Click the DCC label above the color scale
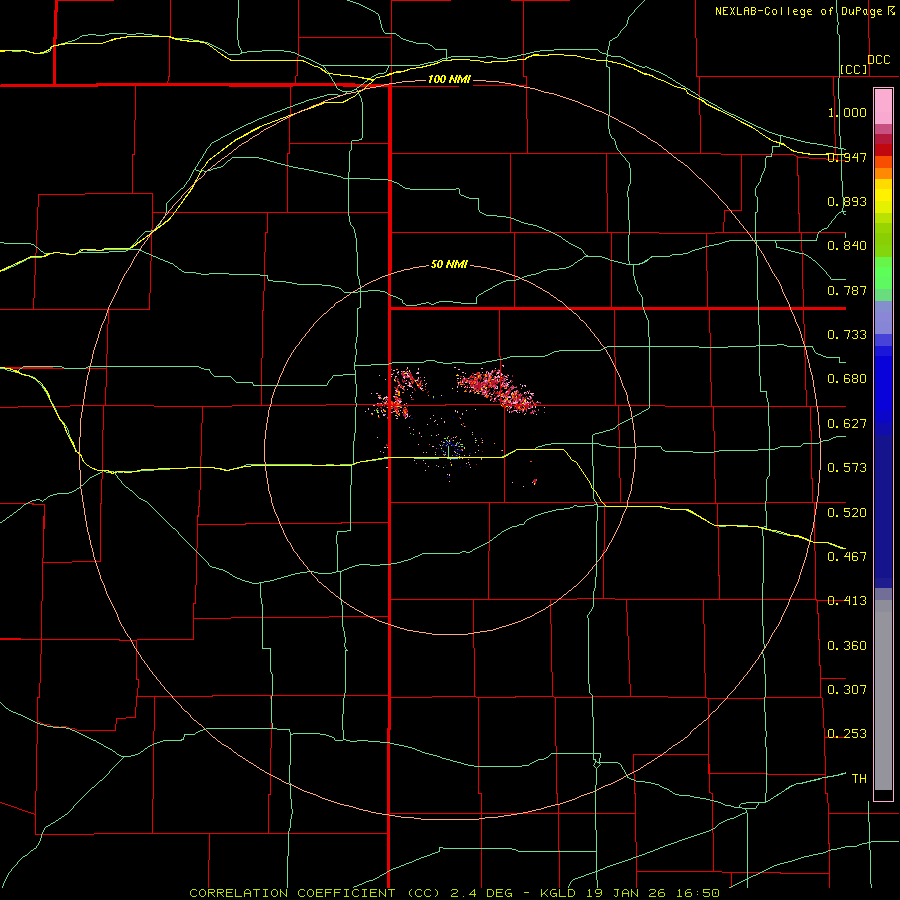The image size is (900, 900). click(879, 60)
